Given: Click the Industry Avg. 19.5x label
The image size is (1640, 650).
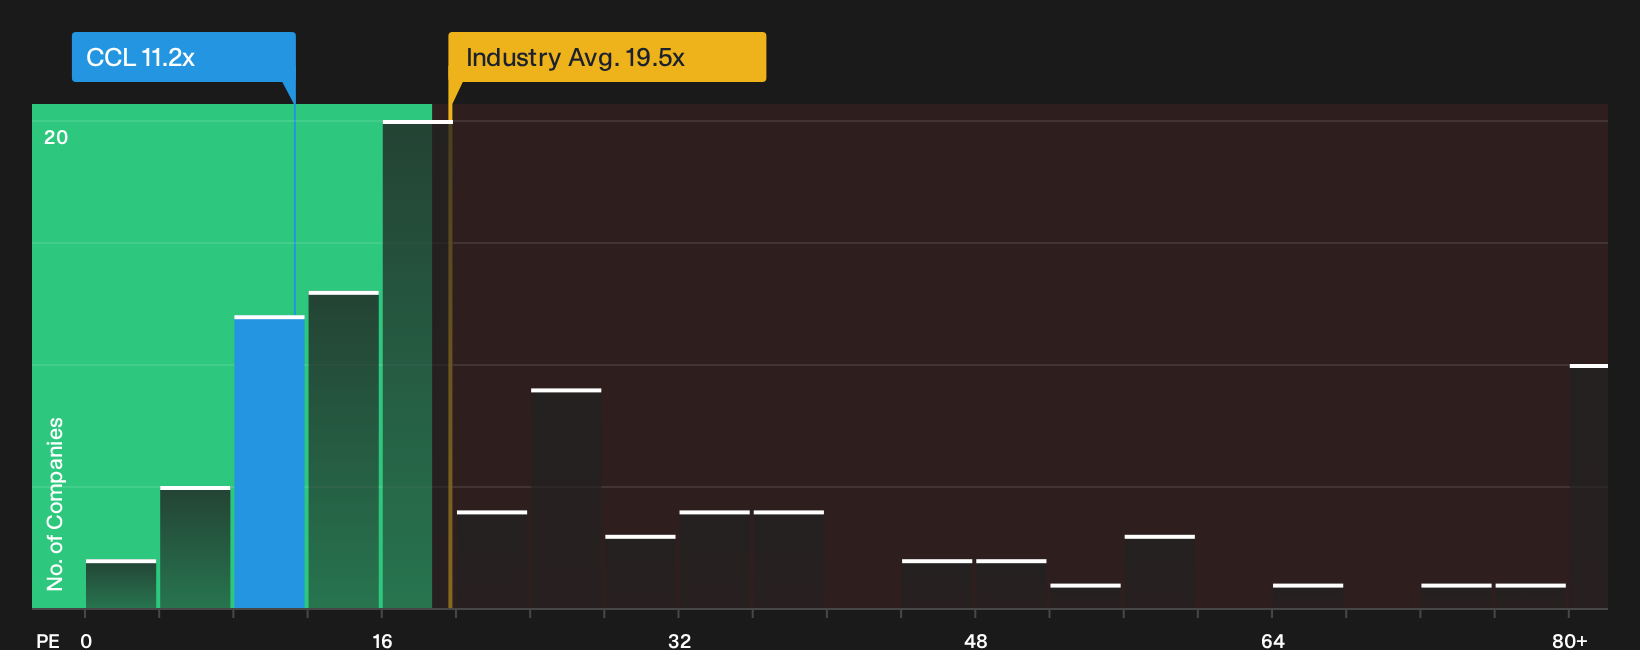Looking at the screenshot, I should (x=607, y=57).
